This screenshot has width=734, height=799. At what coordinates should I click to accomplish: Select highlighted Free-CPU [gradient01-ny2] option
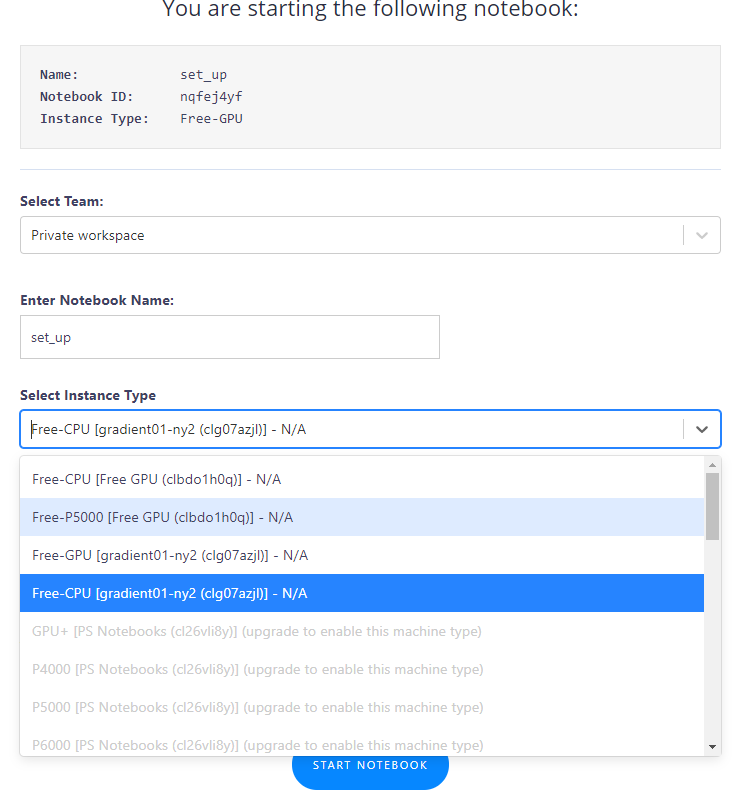click(x=362, y=593)
